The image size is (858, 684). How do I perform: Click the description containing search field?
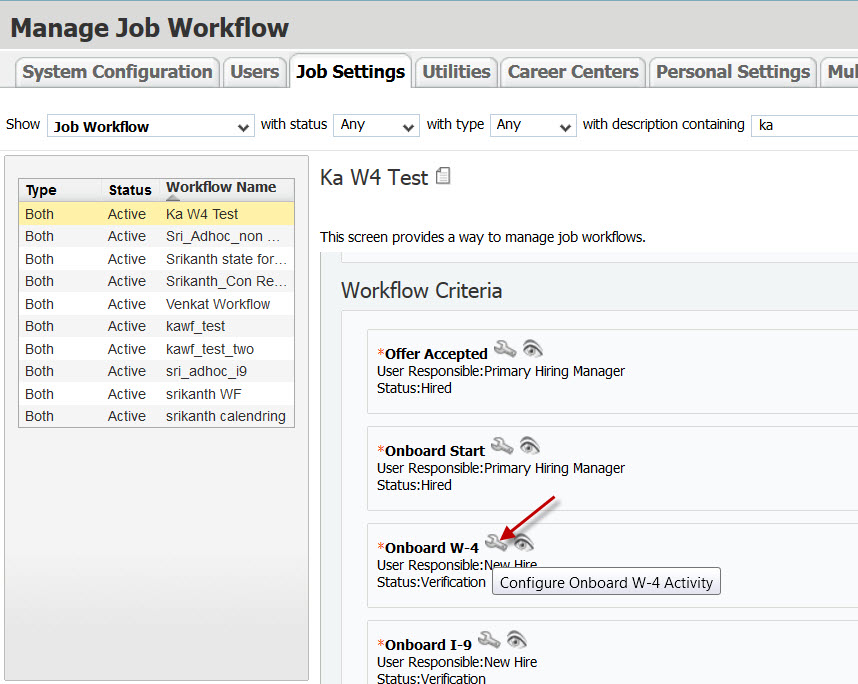(803, 126)
